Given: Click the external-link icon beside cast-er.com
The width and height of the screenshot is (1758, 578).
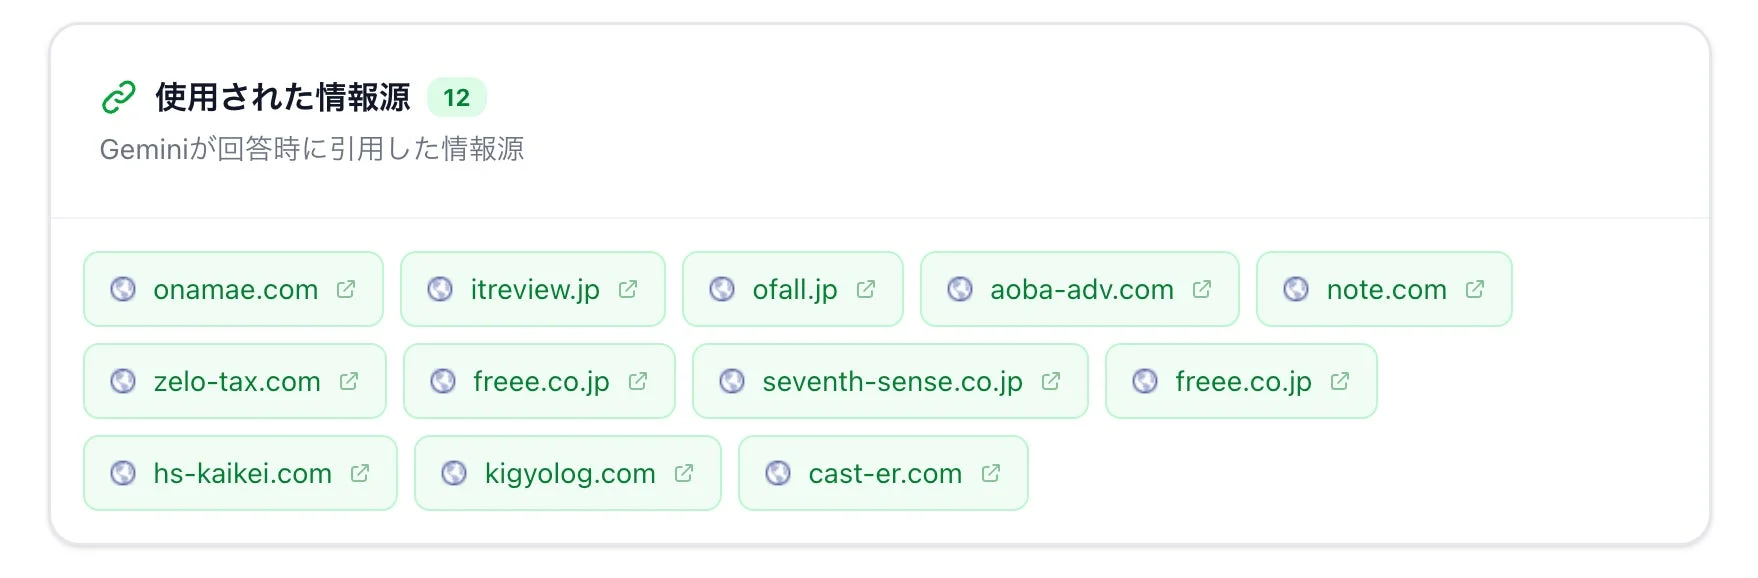Looking at the screenshot, I should [991, 473].
